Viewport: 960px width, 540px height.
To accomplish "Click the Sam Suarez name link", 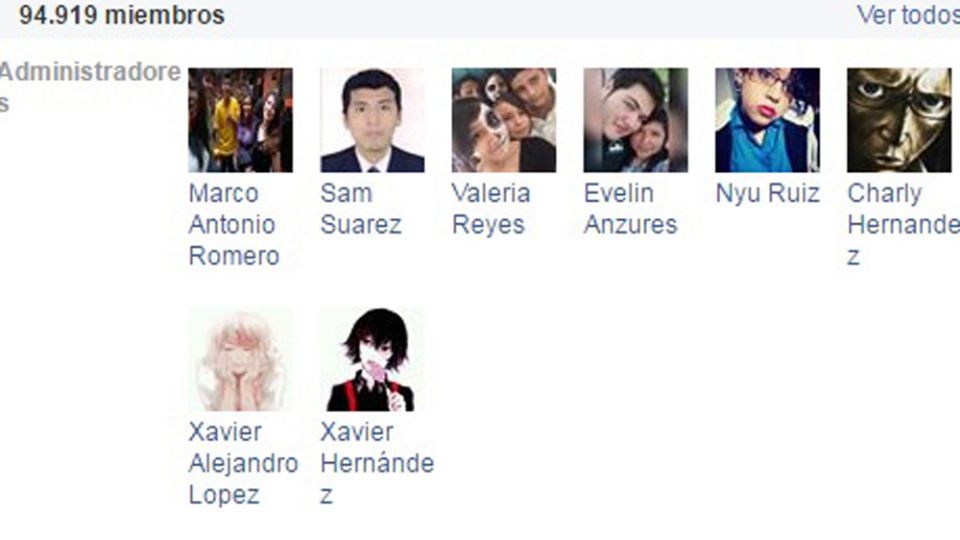I will click(x=361, y=209).
